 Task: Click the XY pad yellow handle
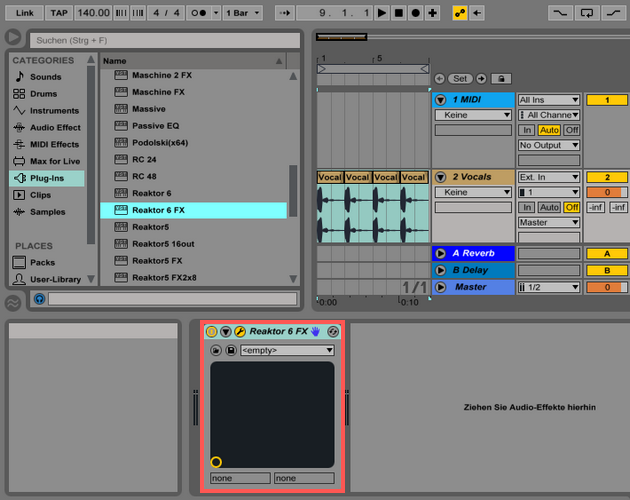[216, 462]
